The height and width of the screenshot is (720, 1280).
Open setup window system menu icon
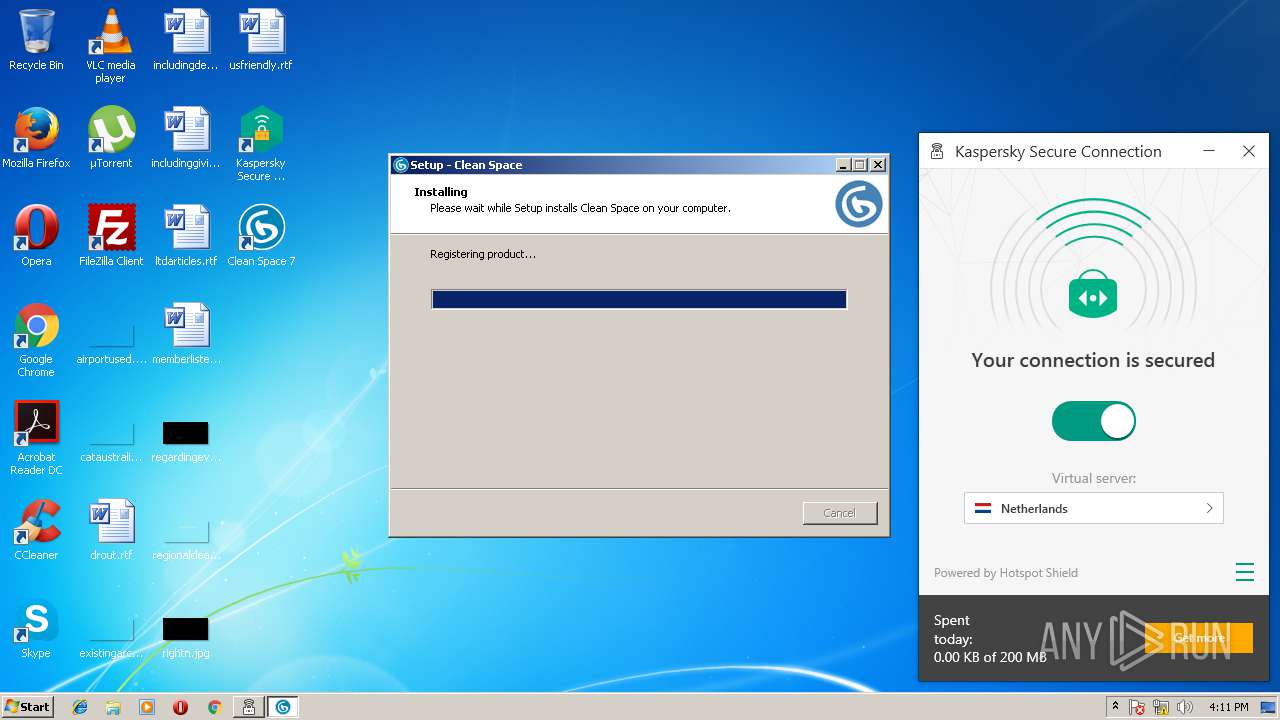[x=401, y=165]
